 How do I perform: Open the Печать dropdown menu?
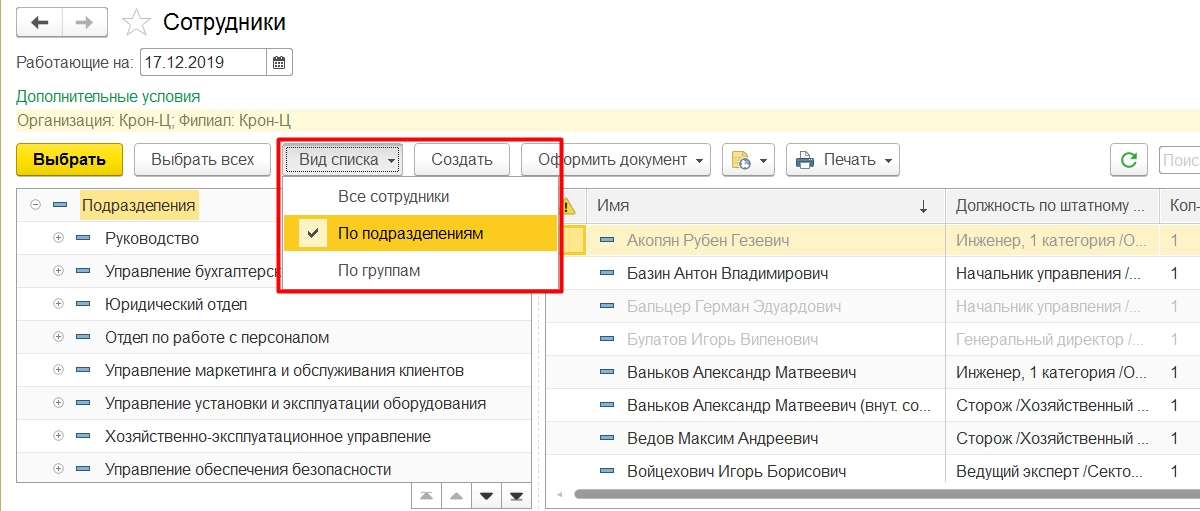[x=843, y=160]
